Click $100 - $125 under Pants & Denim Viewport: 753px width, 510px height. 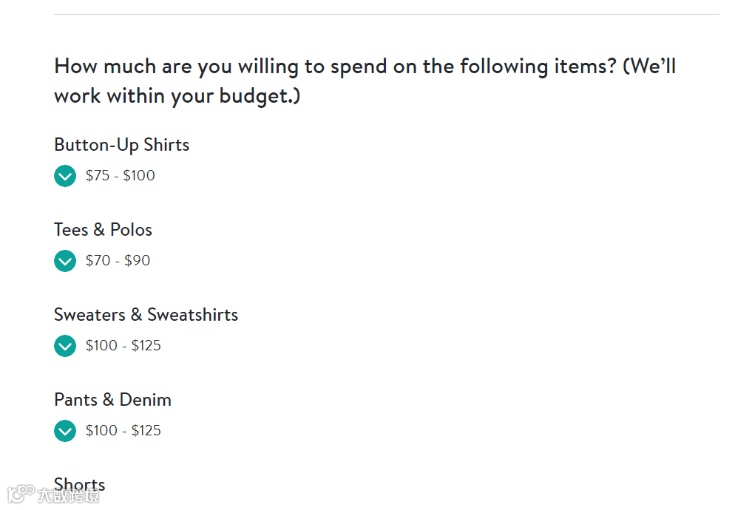(x=123, y=431)
